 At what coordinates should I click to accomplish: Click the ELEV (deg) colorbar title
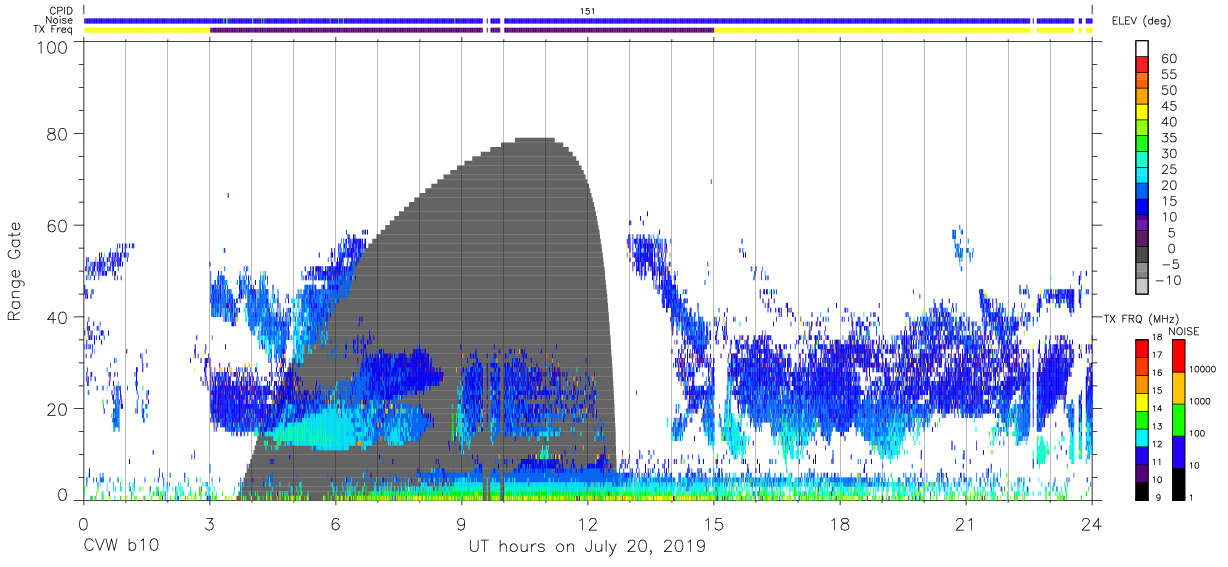pyautogui.click(x=1141, y=21)
